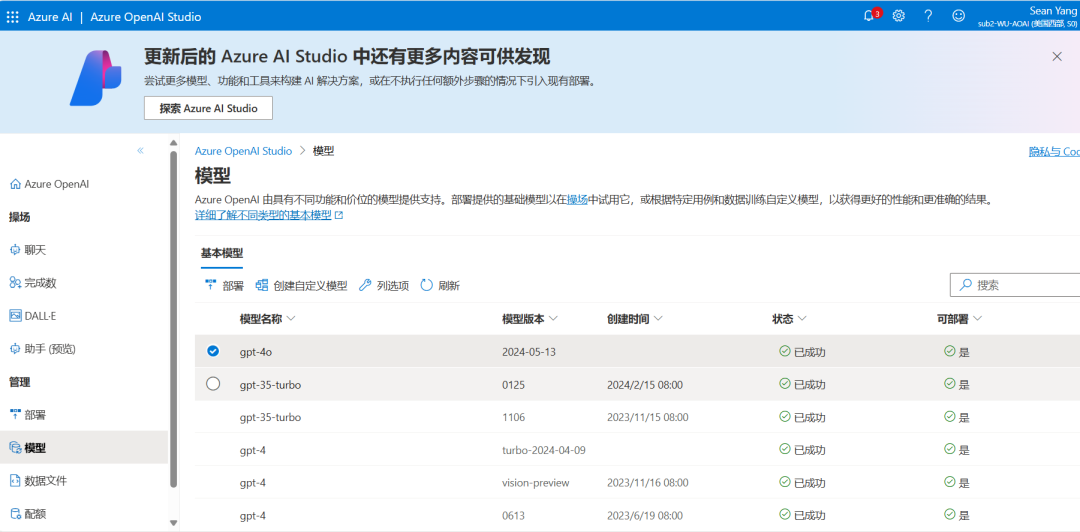The image size is (1080, 532).
Task: Click sidebar scrollbar up arrow
Action: [x=174, y=143]
